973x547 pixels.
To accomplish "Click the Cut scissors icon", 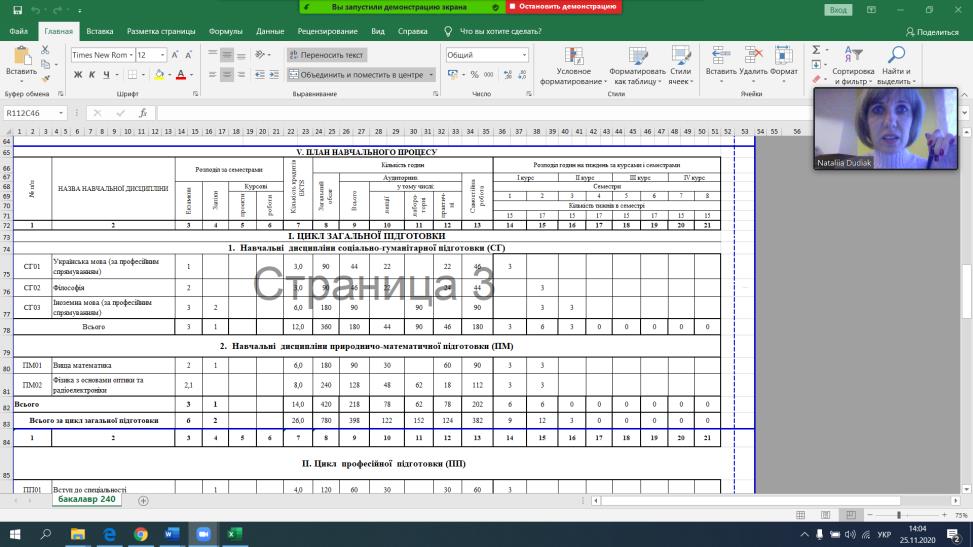I will 45,50.
